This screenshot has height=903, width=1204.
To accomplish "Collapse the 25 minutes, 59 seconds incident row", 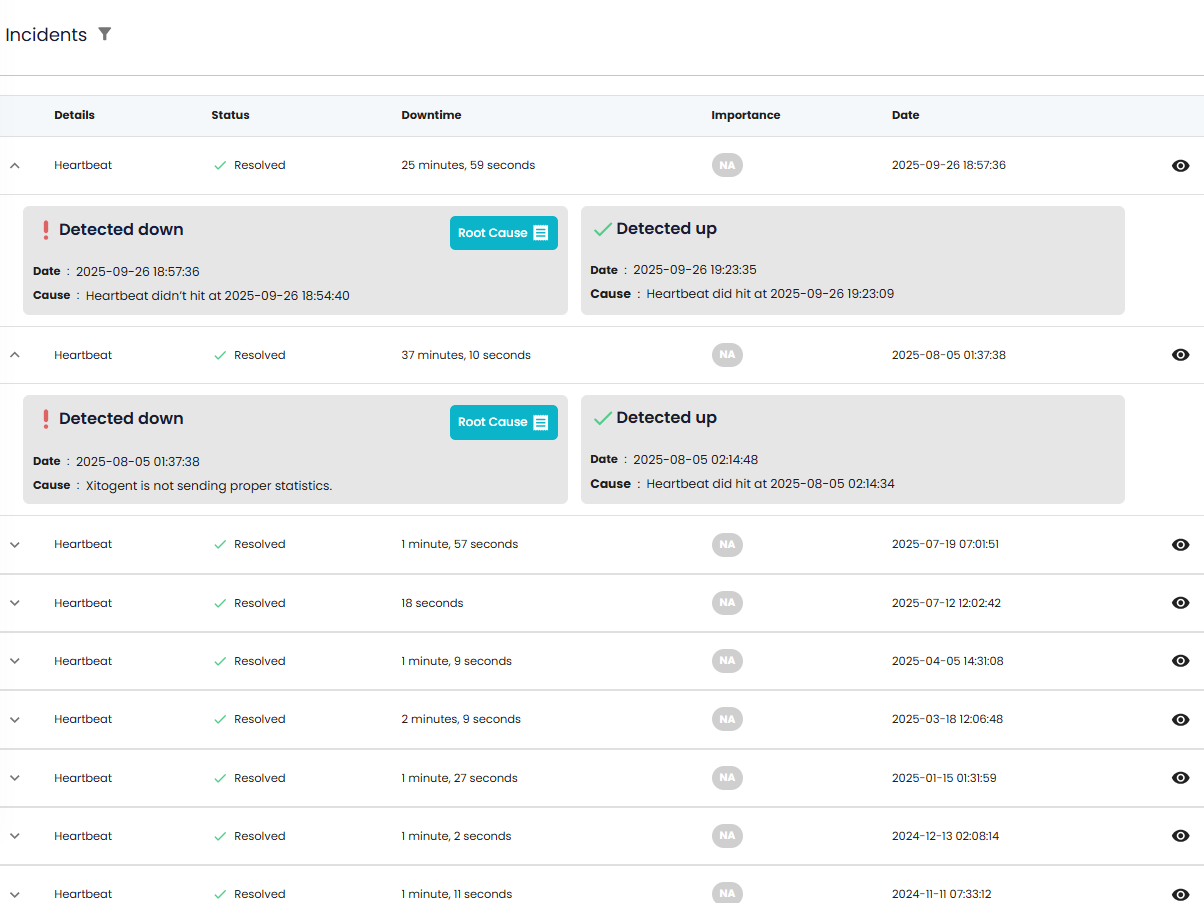I will tap(14, 166).
